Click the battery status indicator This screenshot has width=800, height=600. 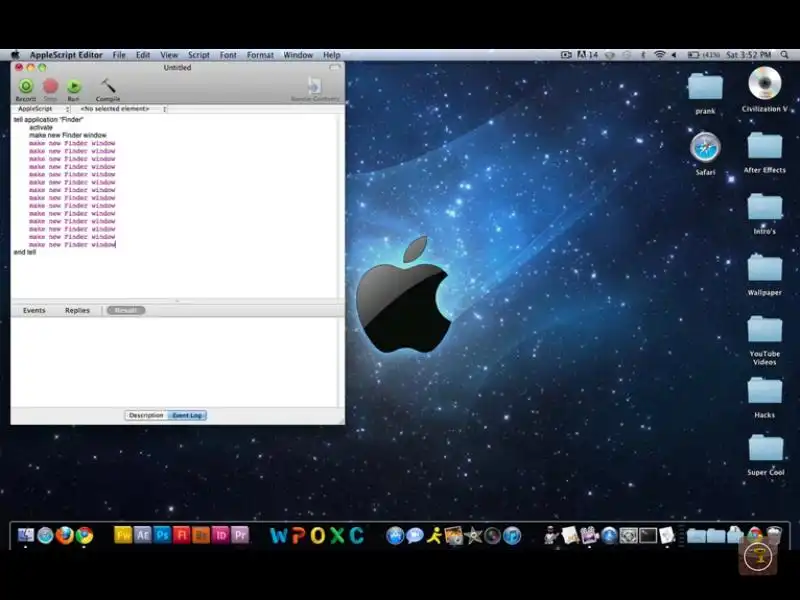click(x=704, y=55)
